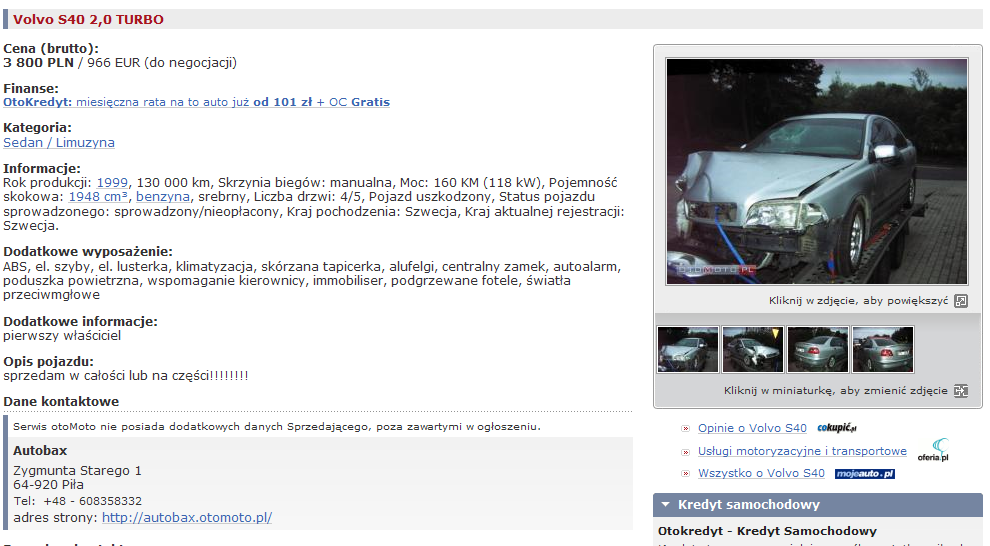990x546 pixels.
Task: Open the autobax.otomoto.pl website link
Action: pyautogui.click(x=187, y=518)
